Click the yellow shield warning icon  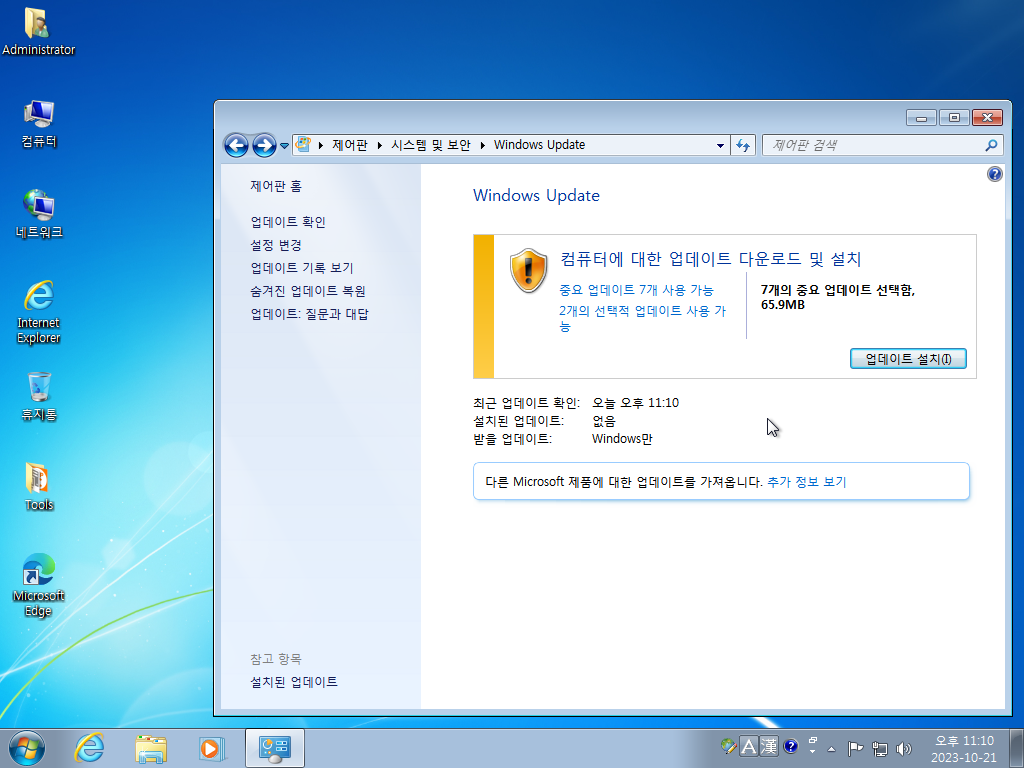528,270
